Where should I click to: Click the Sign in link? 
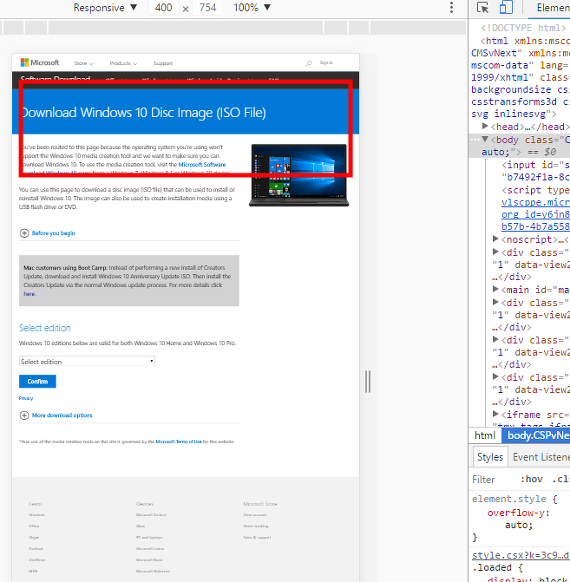coord(326,63)
